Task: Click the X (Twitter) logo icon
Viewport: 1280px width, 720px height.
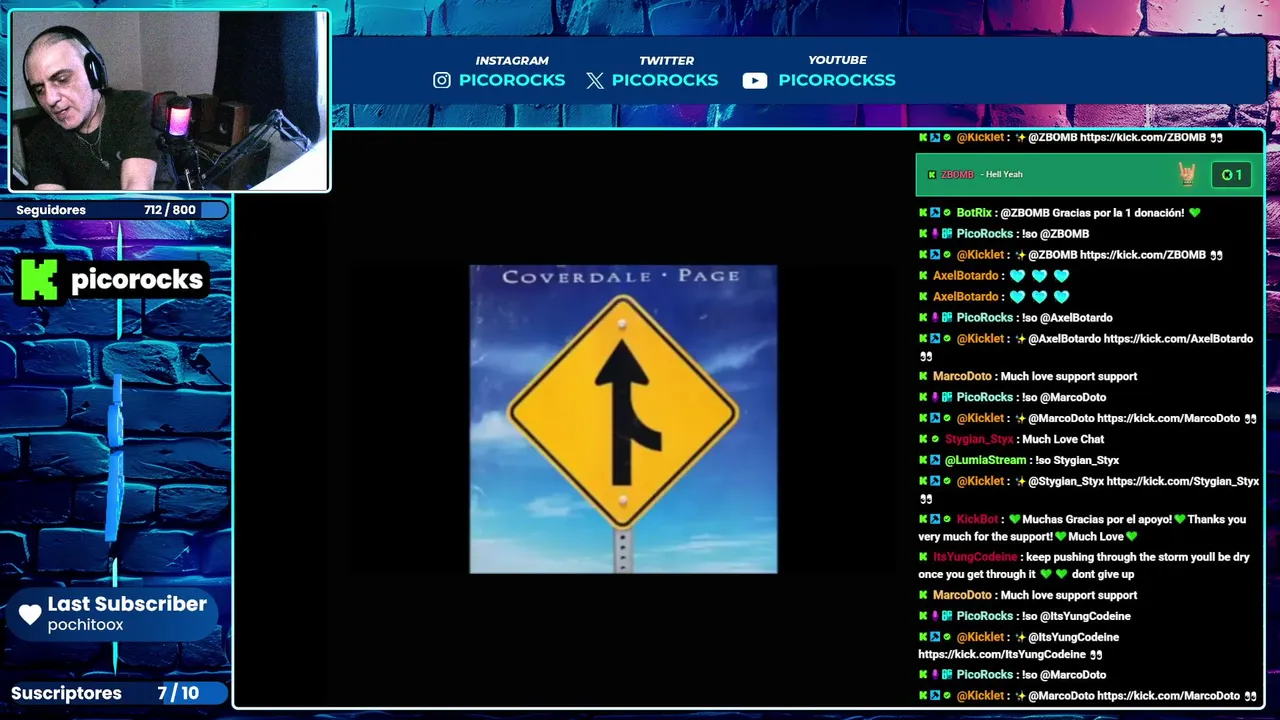Action: [x=595, y=81]
